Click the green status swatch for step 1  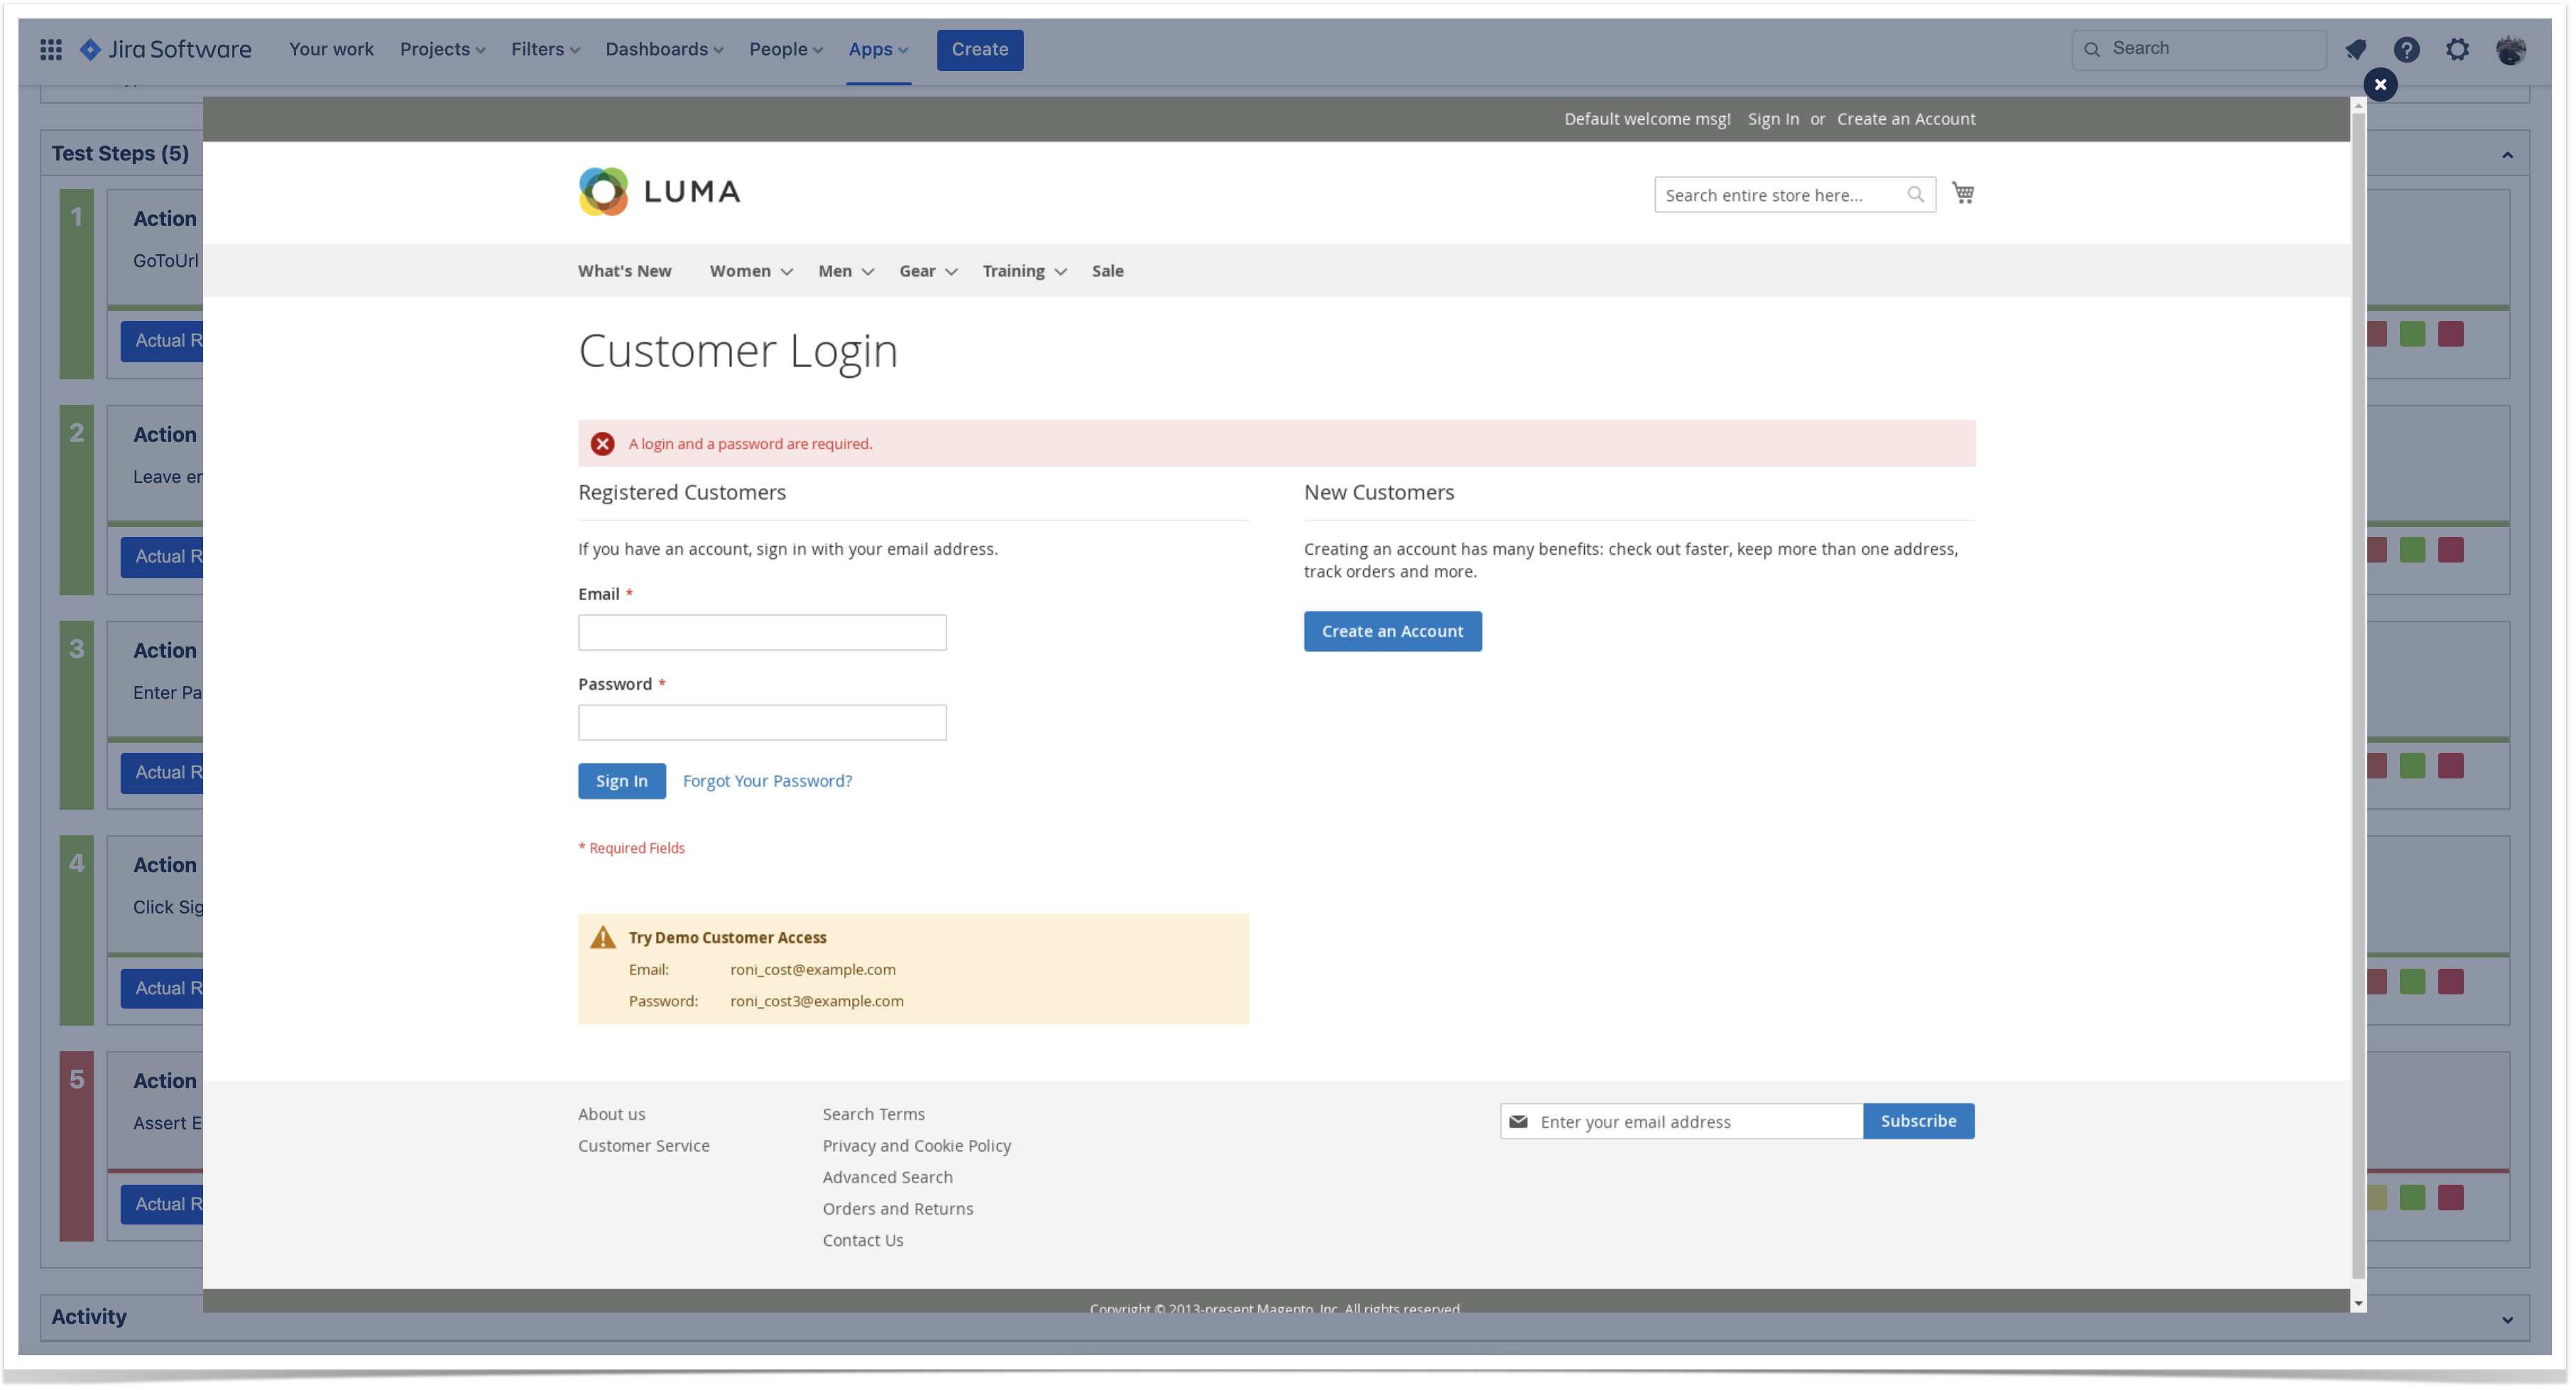pyautogui.click(x=2411, y=334)
